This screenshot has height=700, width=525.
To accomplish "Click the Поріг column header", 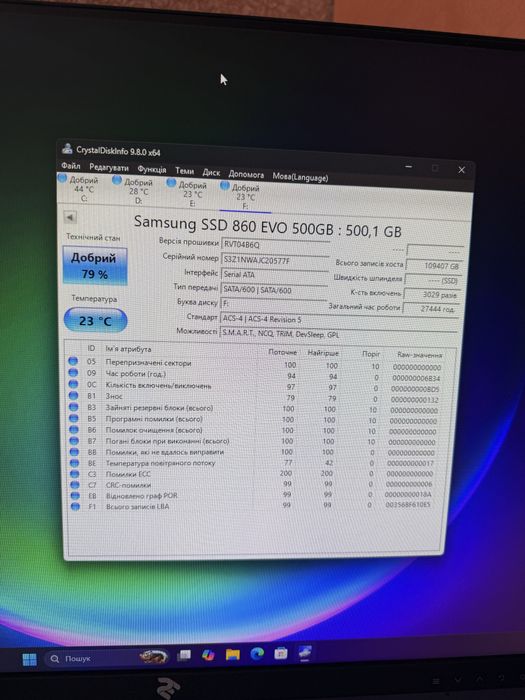I will (x=371, y=354).
